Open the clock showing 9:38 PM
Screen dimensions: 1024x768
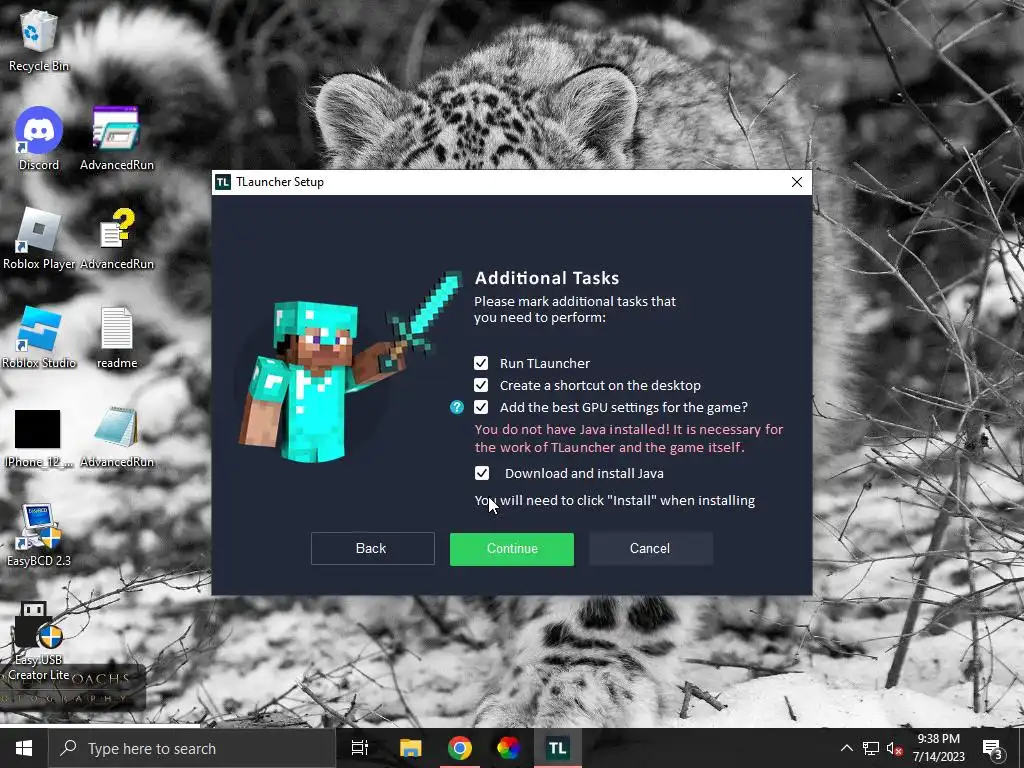[938, 748]
